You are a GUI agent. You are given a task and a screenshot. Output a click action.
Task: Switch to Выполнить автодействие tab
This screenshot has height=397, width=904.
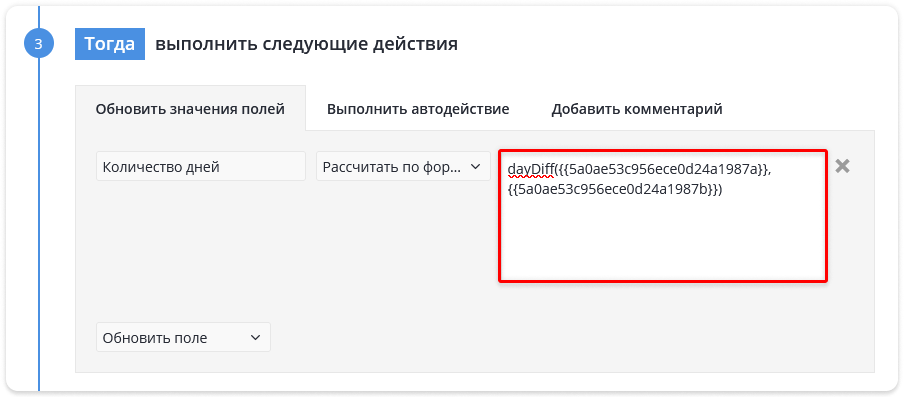418,109
